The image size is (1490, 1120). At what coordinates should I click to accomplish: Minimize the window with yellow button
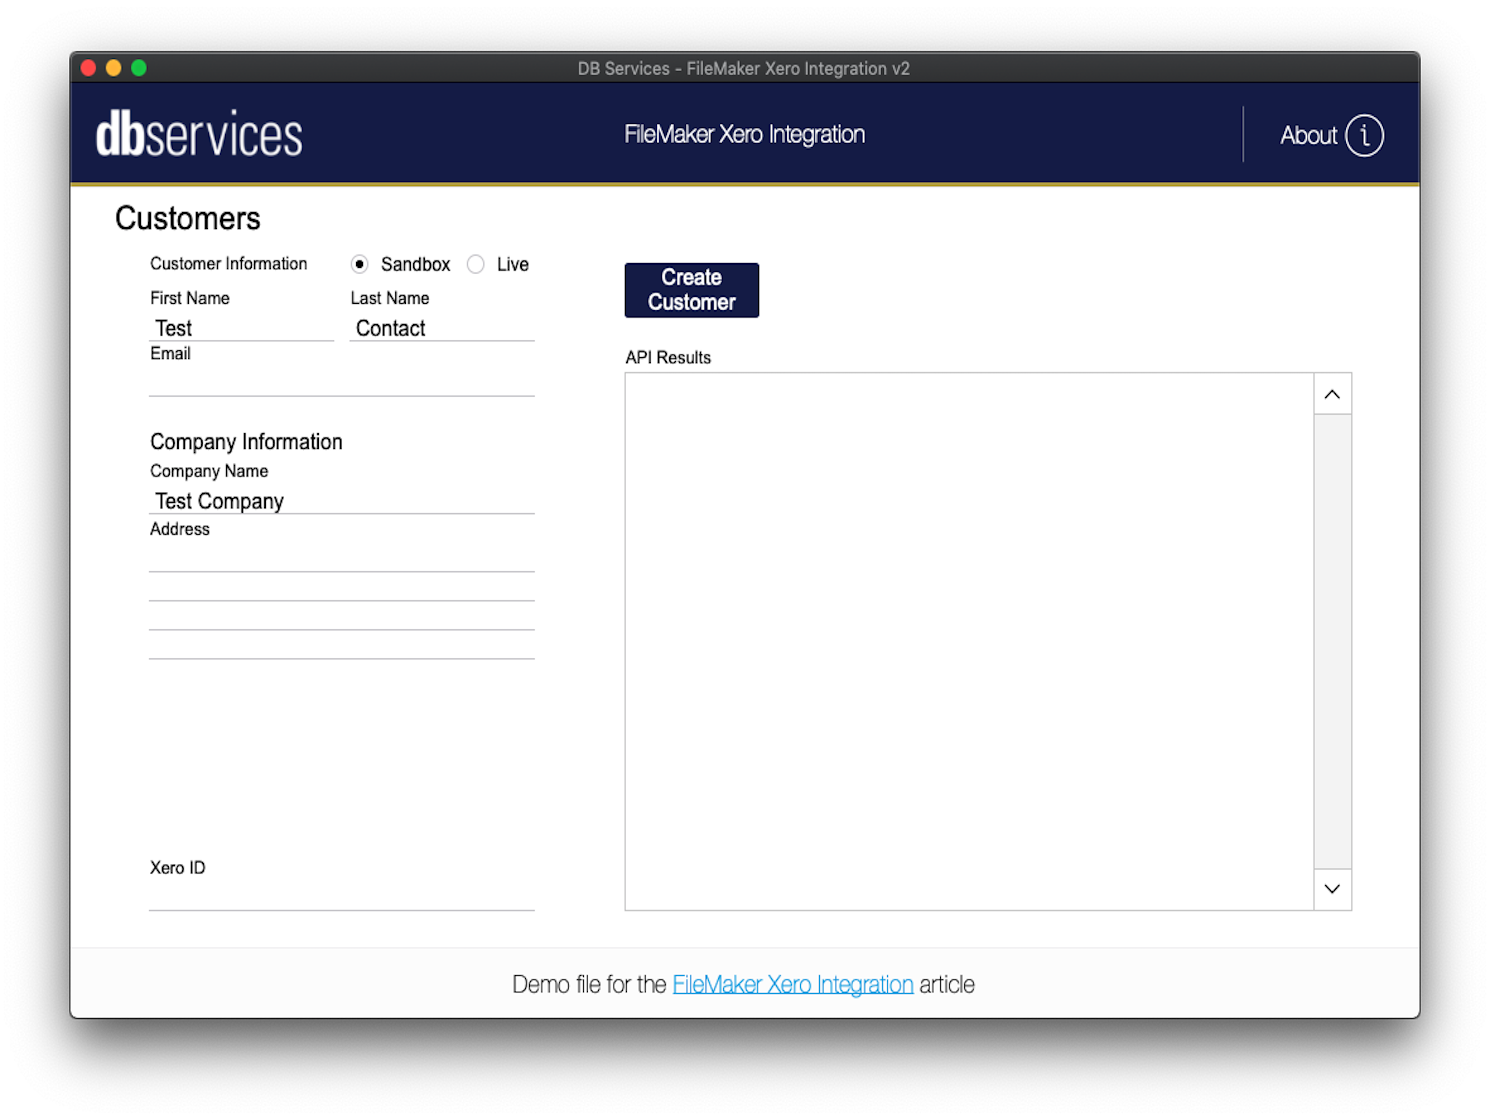tap(113, 68)
